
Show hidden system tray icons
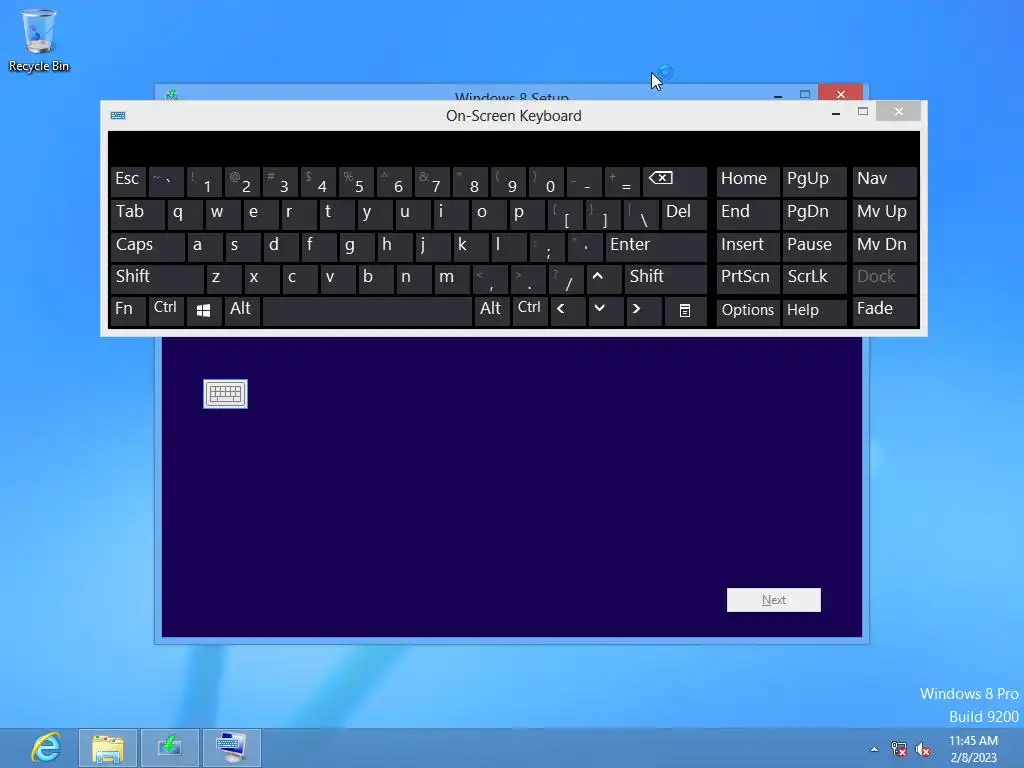(874, 749)
